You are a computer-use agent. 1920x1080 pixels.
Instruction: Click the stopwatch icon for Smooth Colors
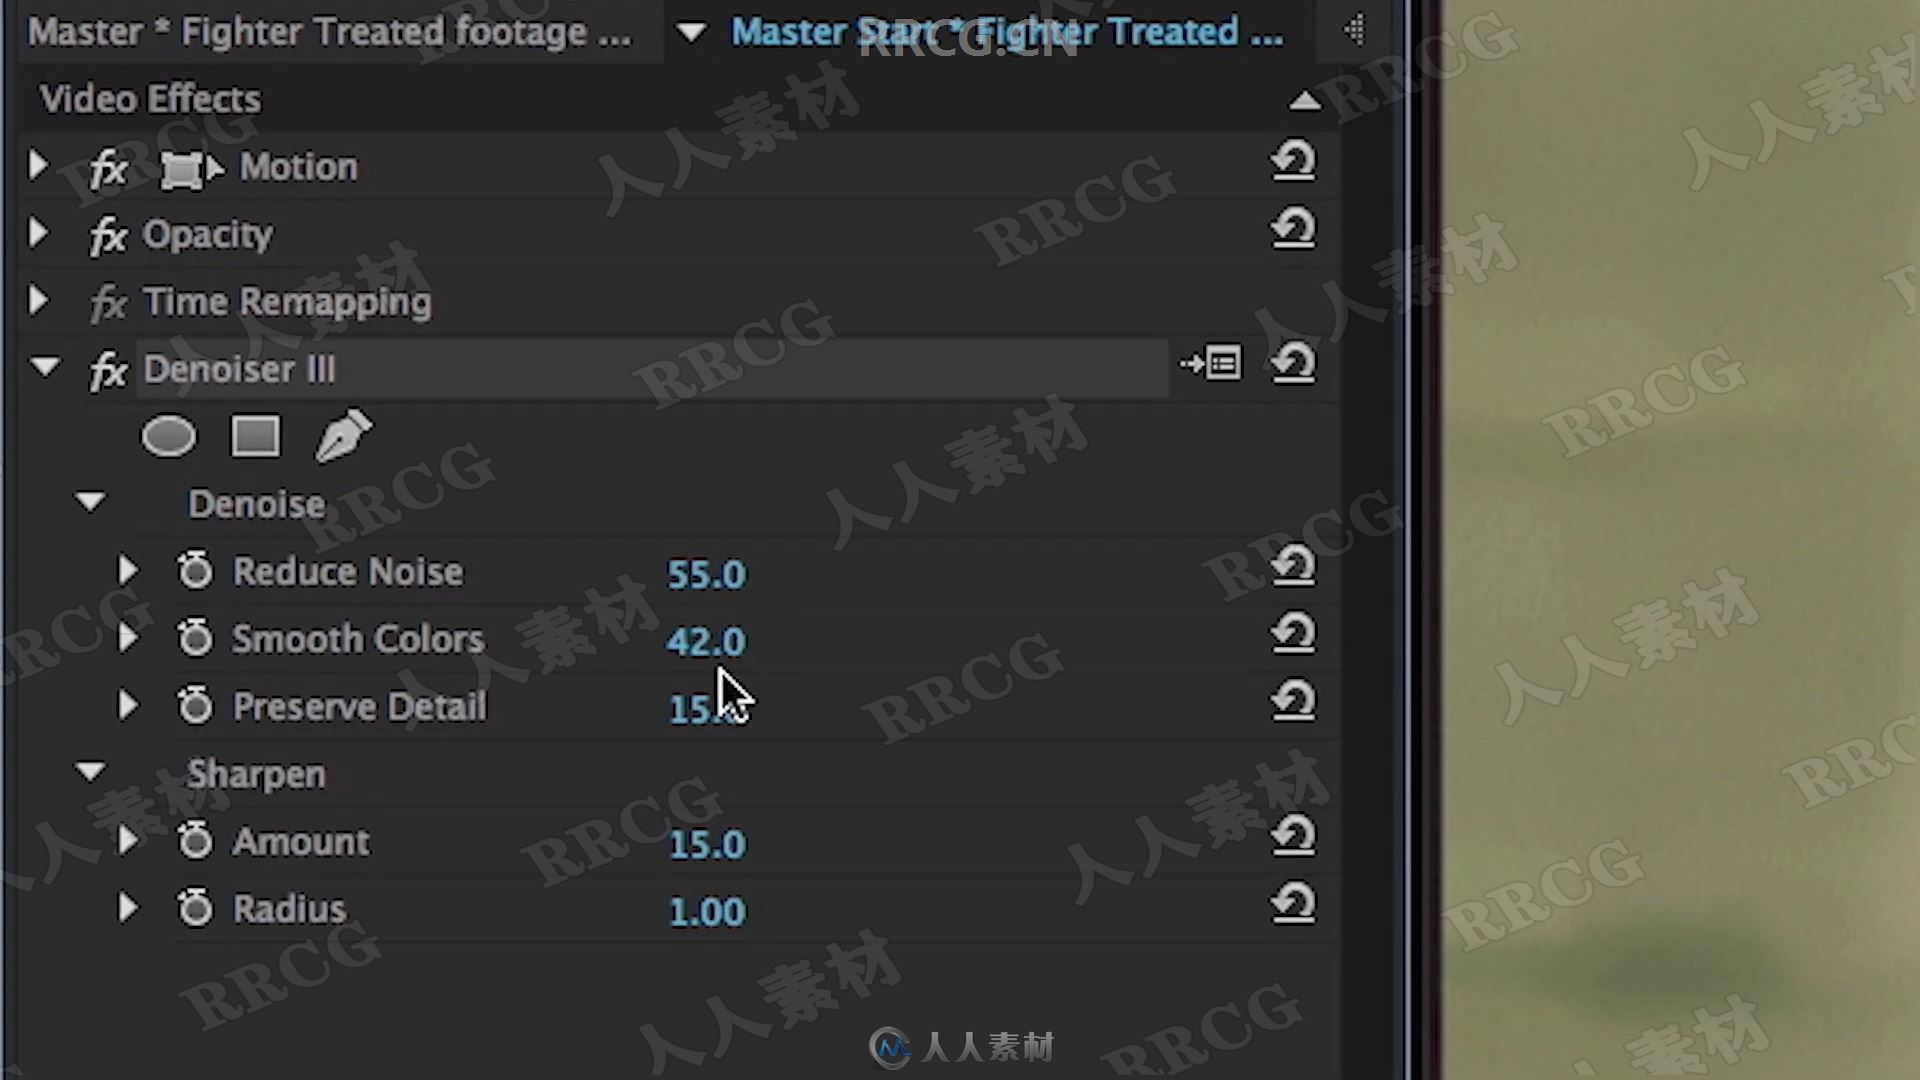tap(195, 640)
